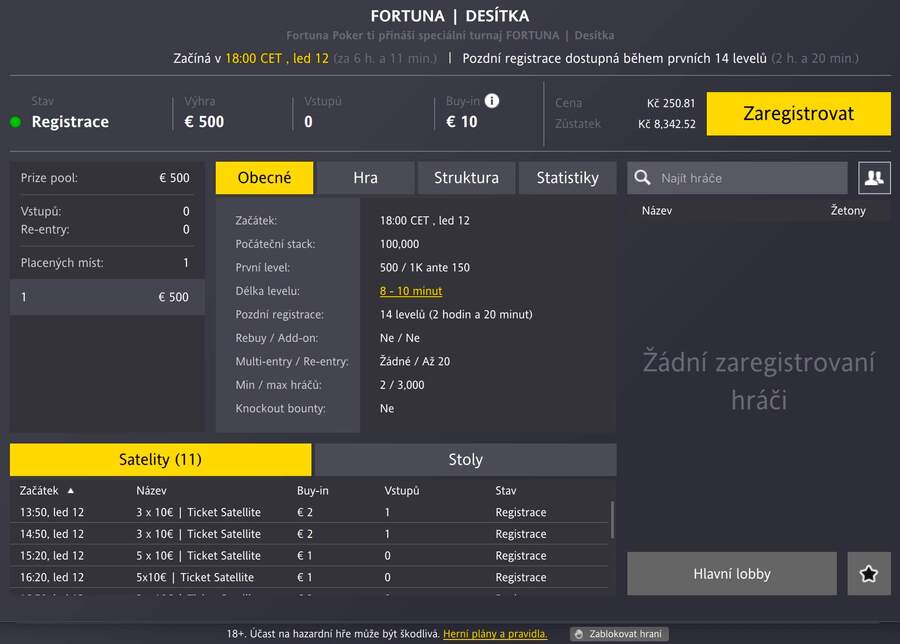Image resolution: width=900 pixels, height=644 pixels.
Task: Click the sort arrow next to Začátek
Action: [x=71, y=491]
